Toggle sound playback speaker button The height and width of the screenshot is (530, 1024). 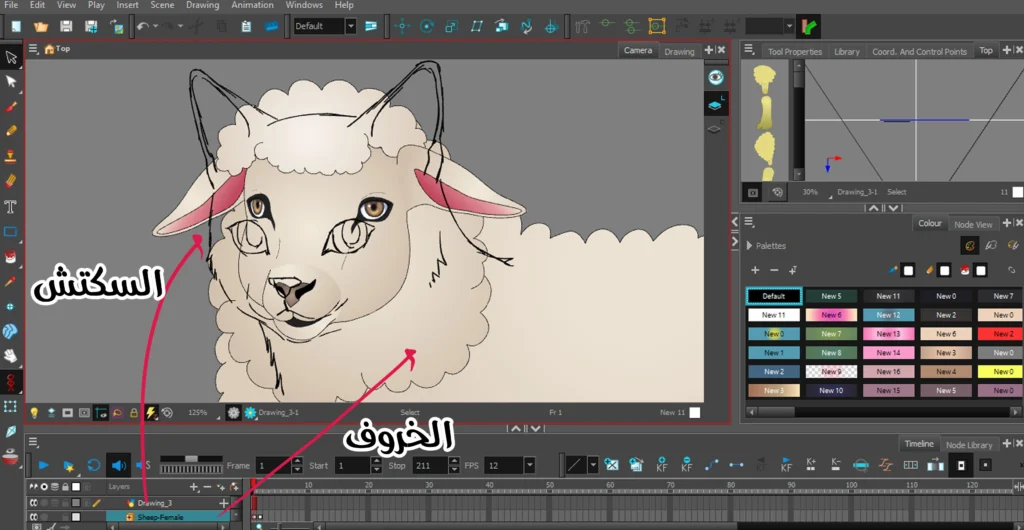click(118, 465)
